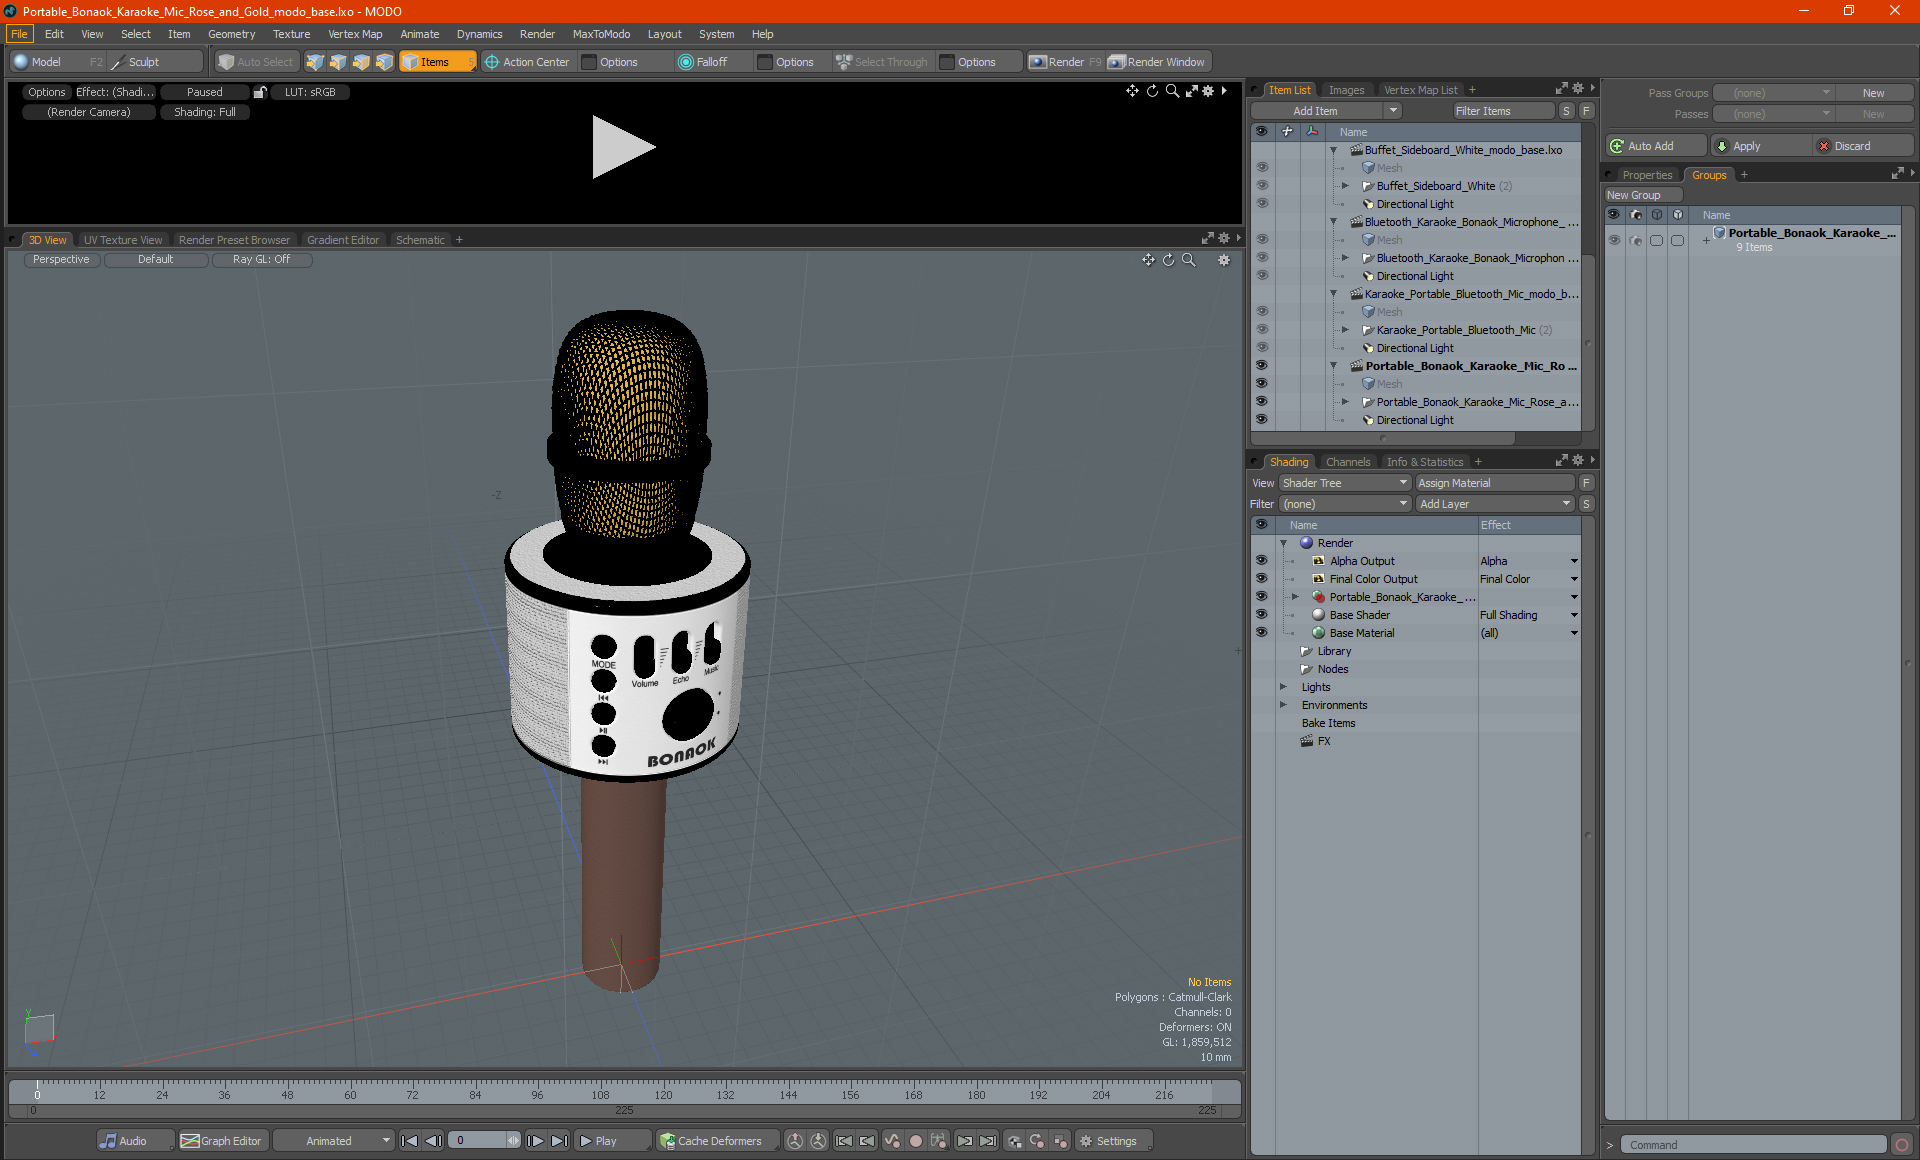Open render preview gear settings
This screenshot has height=1160, width=1920.
1208,91
